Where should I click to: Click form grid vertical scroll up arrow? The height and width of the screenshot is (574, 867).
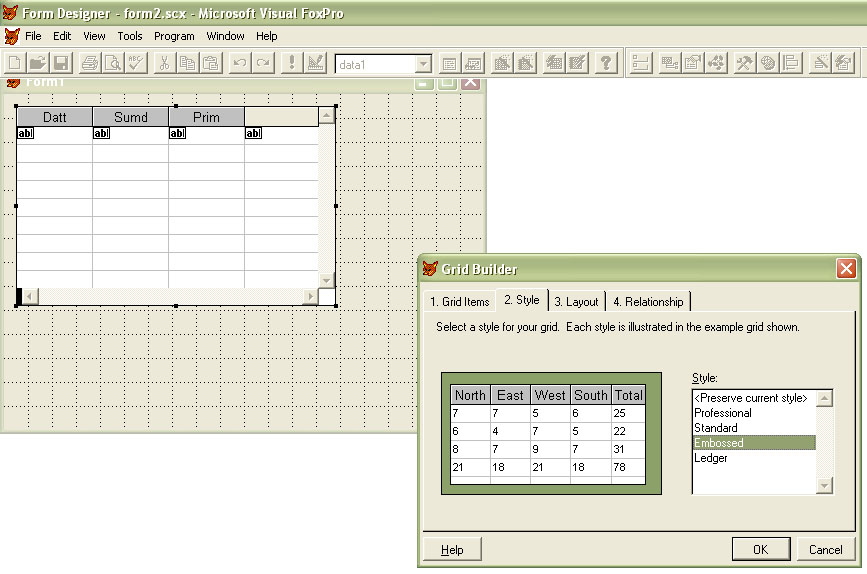[x=326, y=115]
